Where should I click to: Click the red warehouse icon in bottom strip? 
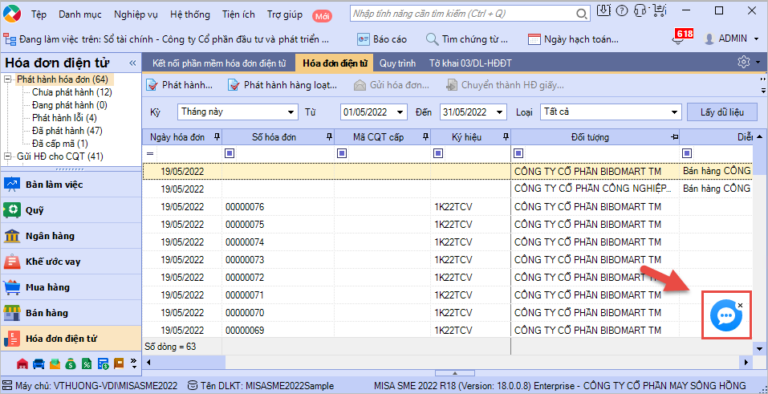tap(22, 363)
